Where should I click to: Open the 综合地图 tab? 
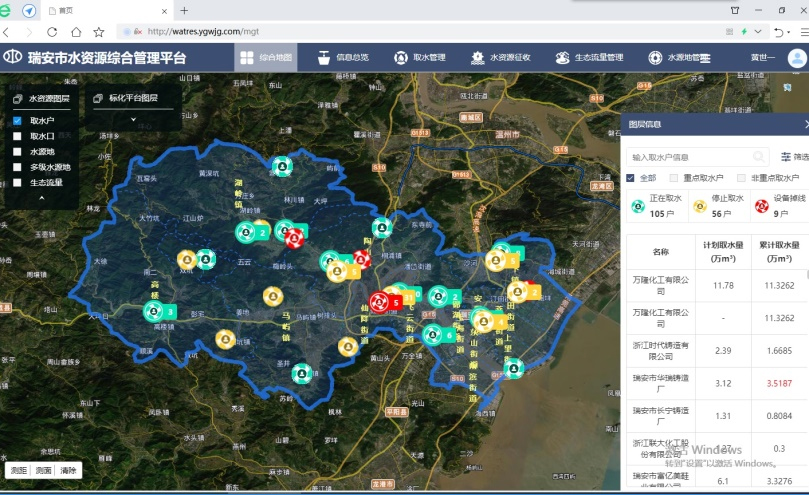click(266, 57)
